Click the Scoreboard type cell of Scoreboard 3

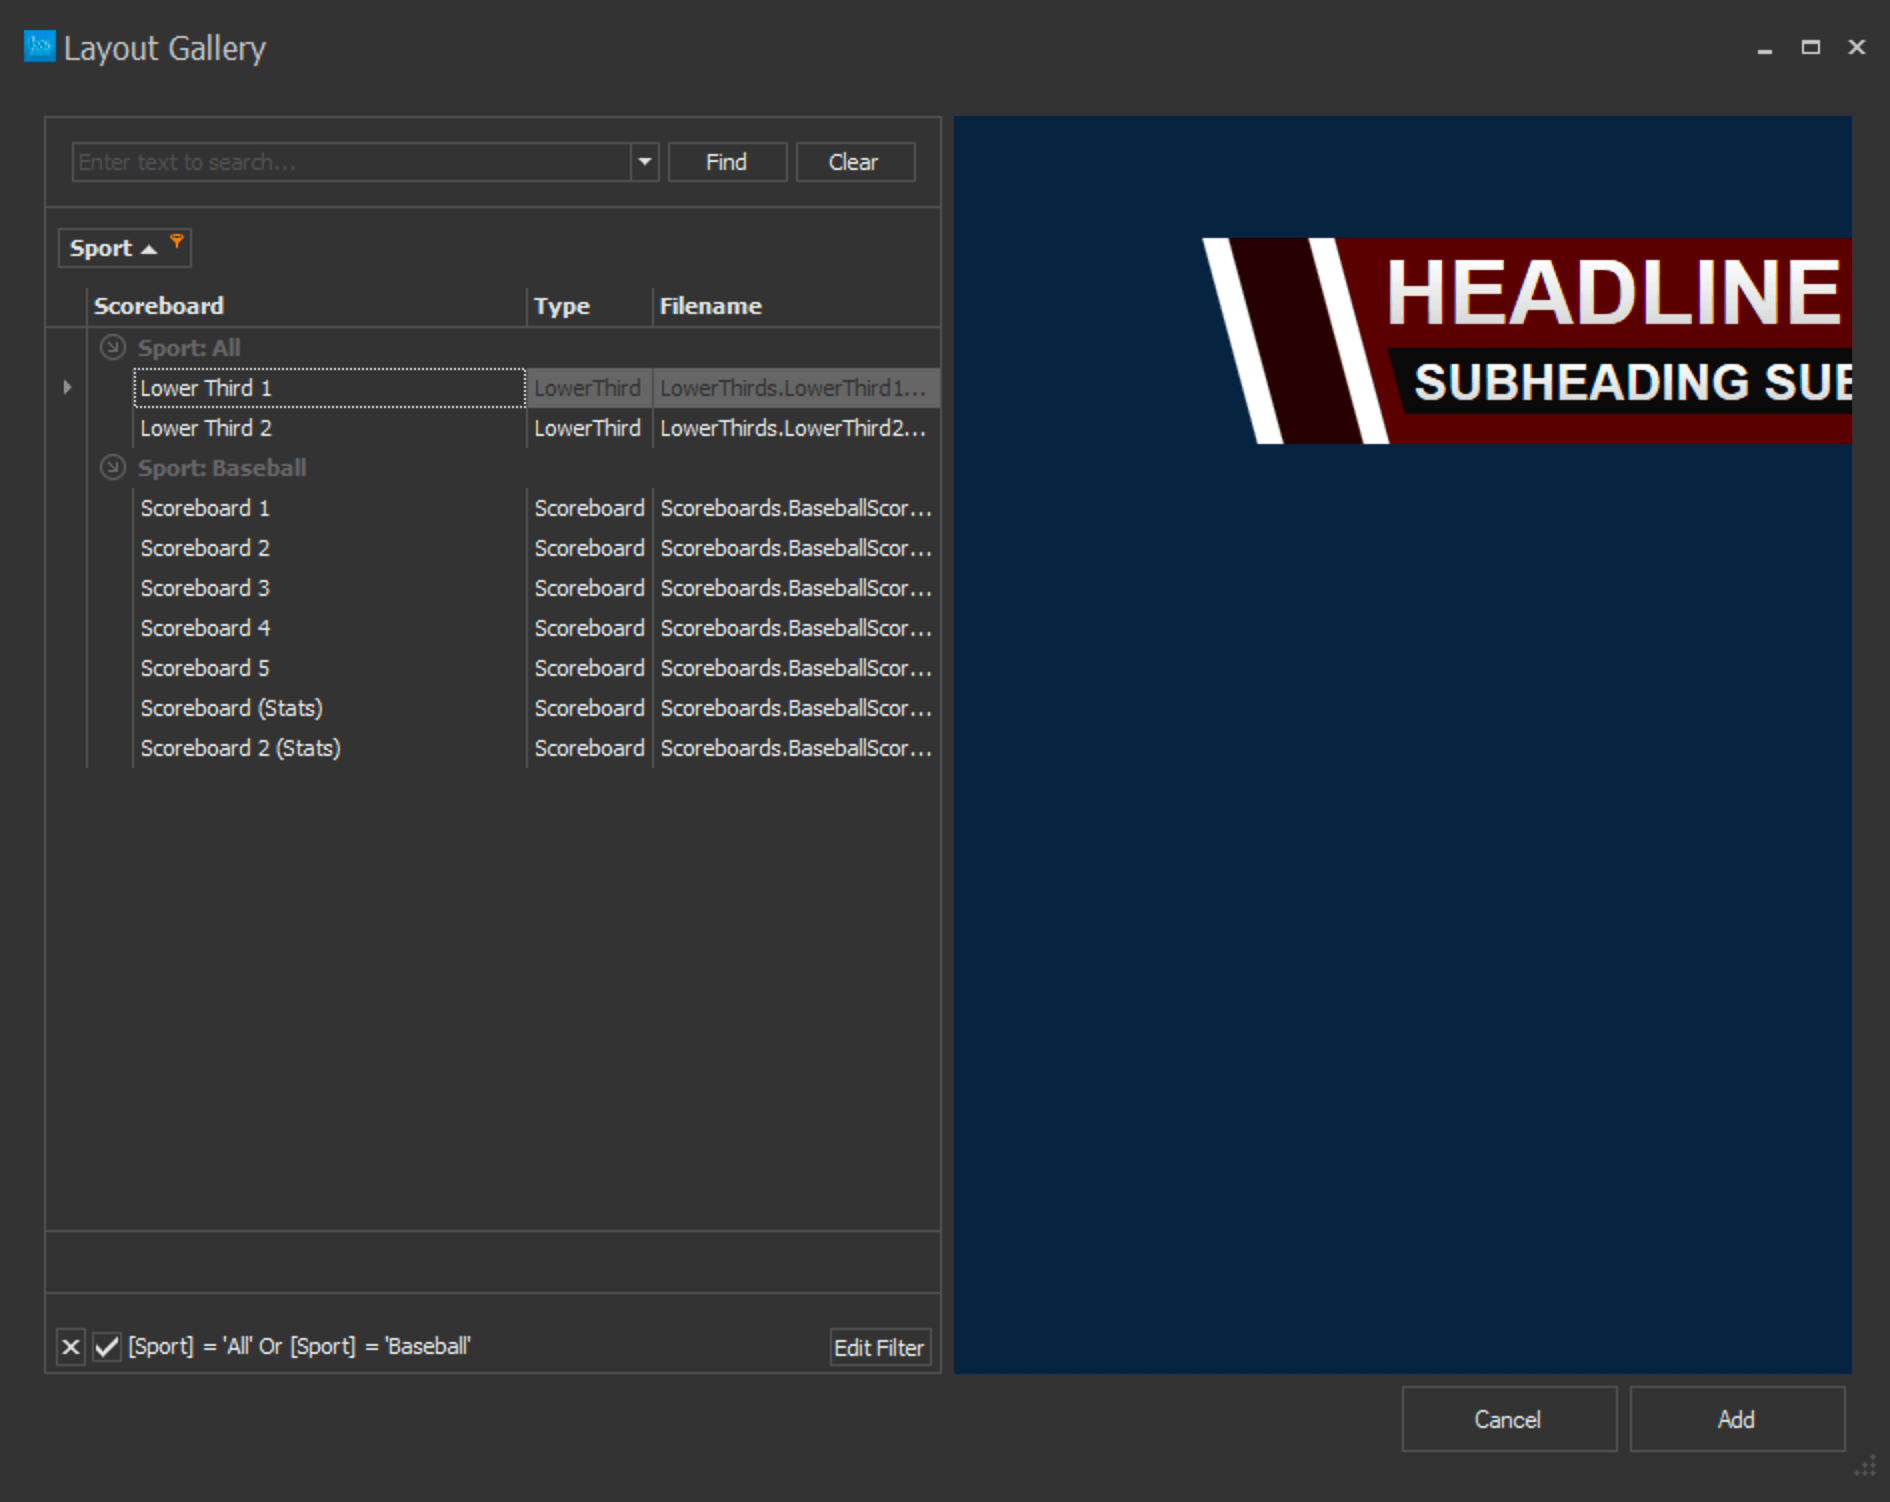point(589,588)
